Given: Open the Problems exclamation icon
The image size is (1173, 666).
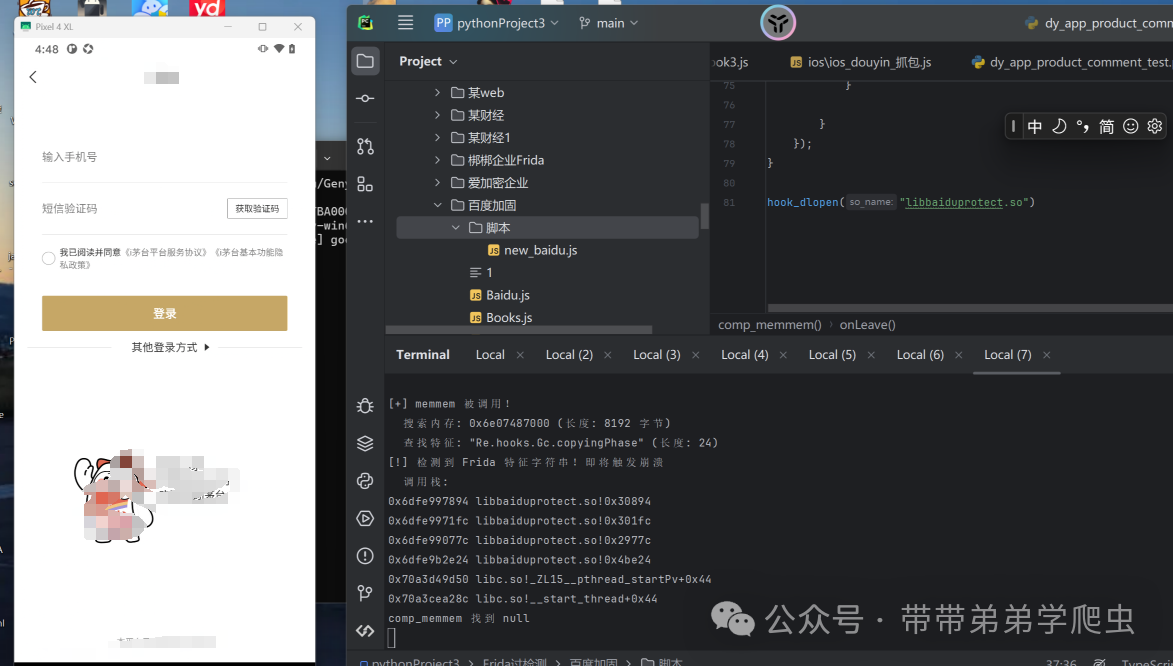Looking at the screenshot, I should (365, 555).
